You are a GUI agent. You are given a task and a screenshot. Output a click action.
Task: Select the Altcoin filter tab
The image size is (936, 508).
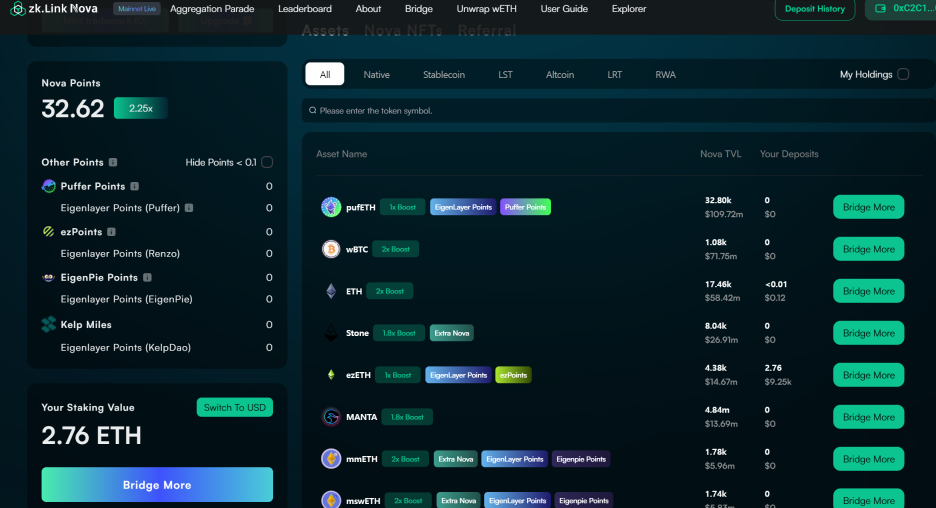coord(560,75)
